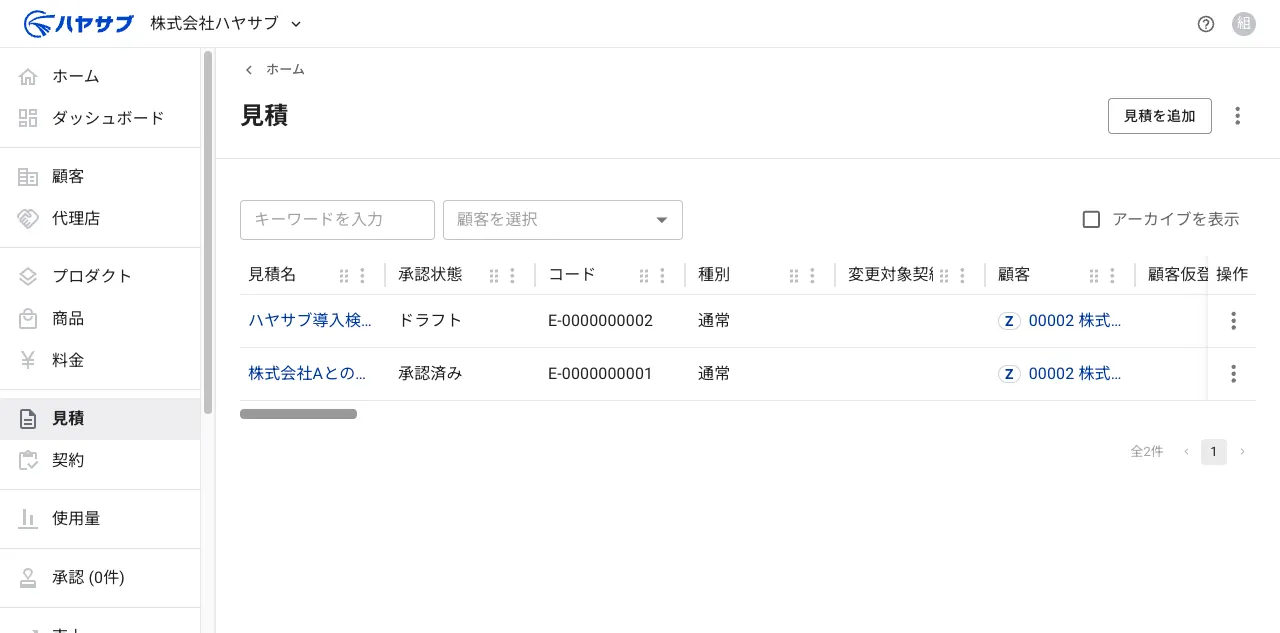This screenshot has height=633, width=1280.
Task: Open column menu for 承認状態
Action: pyautogui.click(x=512, y=275)
